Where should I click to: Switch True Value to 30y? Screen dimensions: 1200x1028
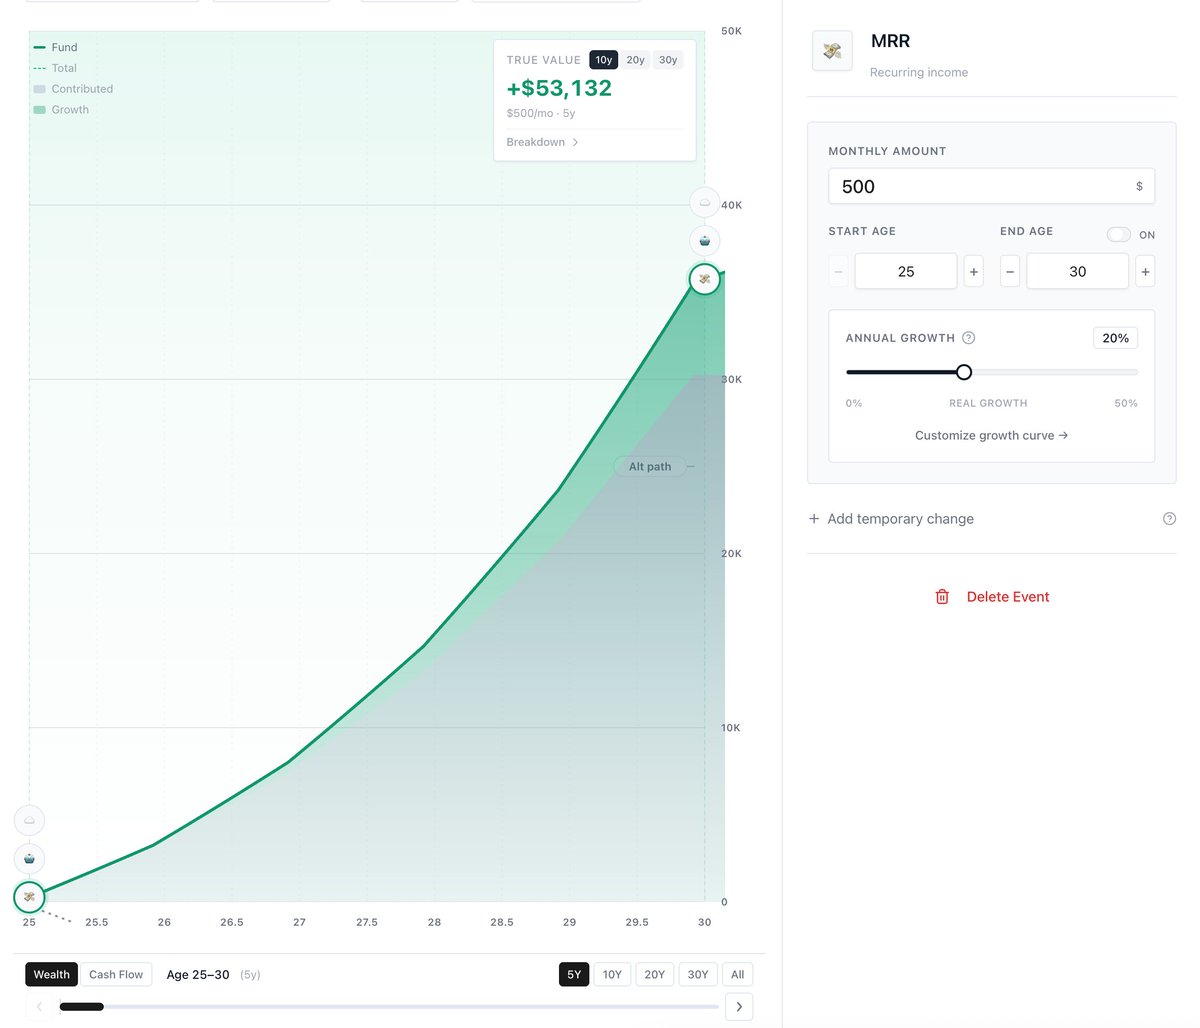coord(668,60)
